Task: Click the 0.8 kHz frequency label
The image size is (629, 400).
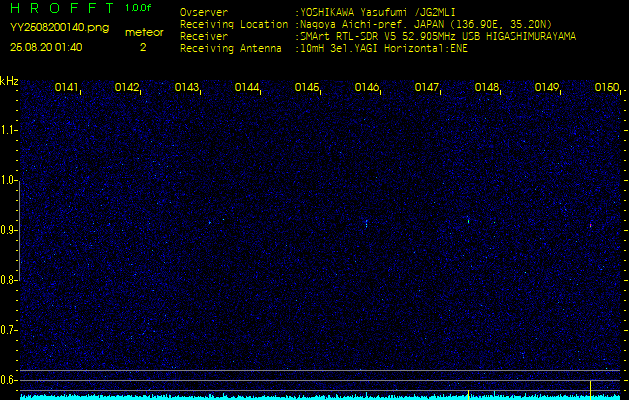Action: pyautogui.click(x=7, y=280)
